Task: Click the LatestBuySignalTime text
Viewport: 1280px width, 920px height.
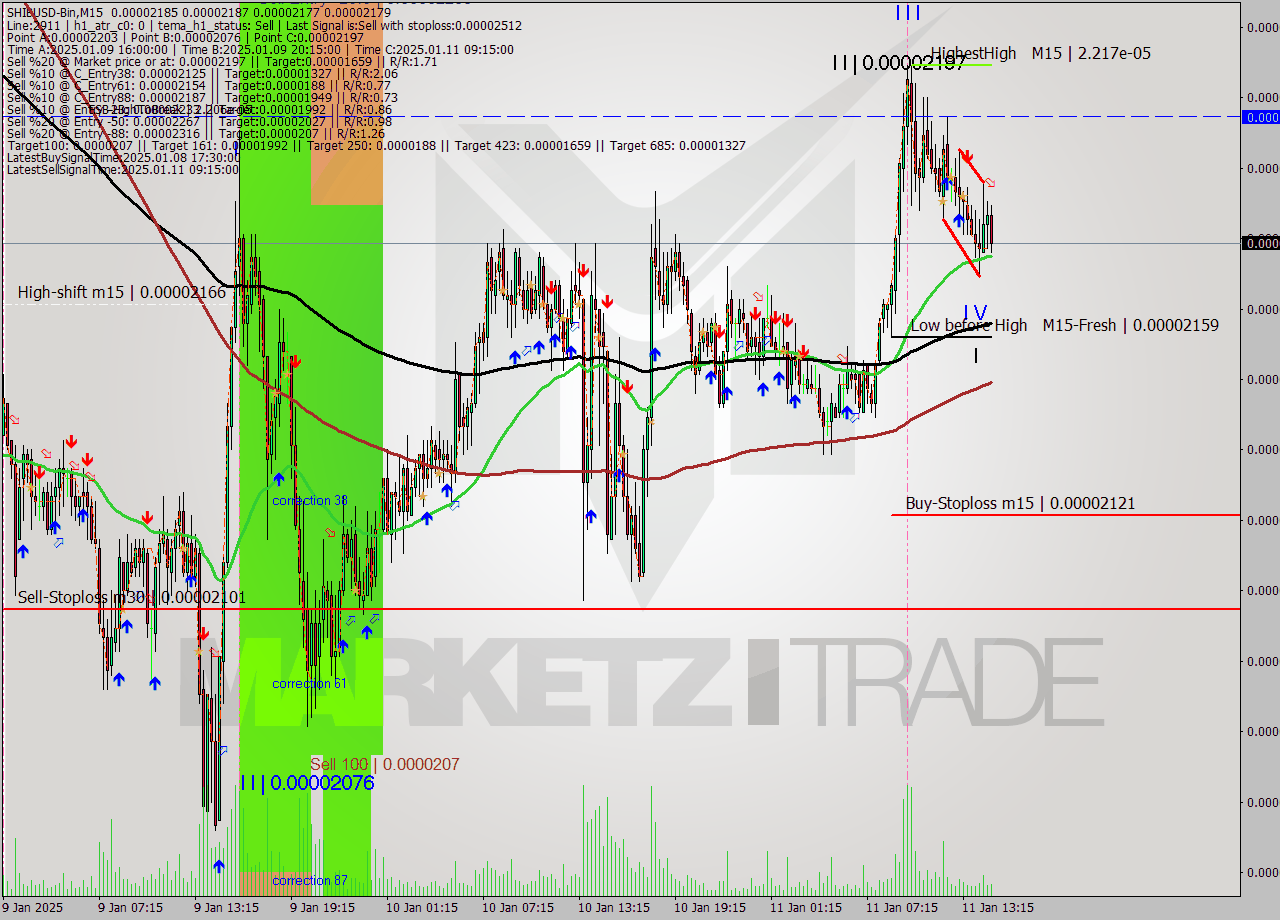Action: coord(123,157)
